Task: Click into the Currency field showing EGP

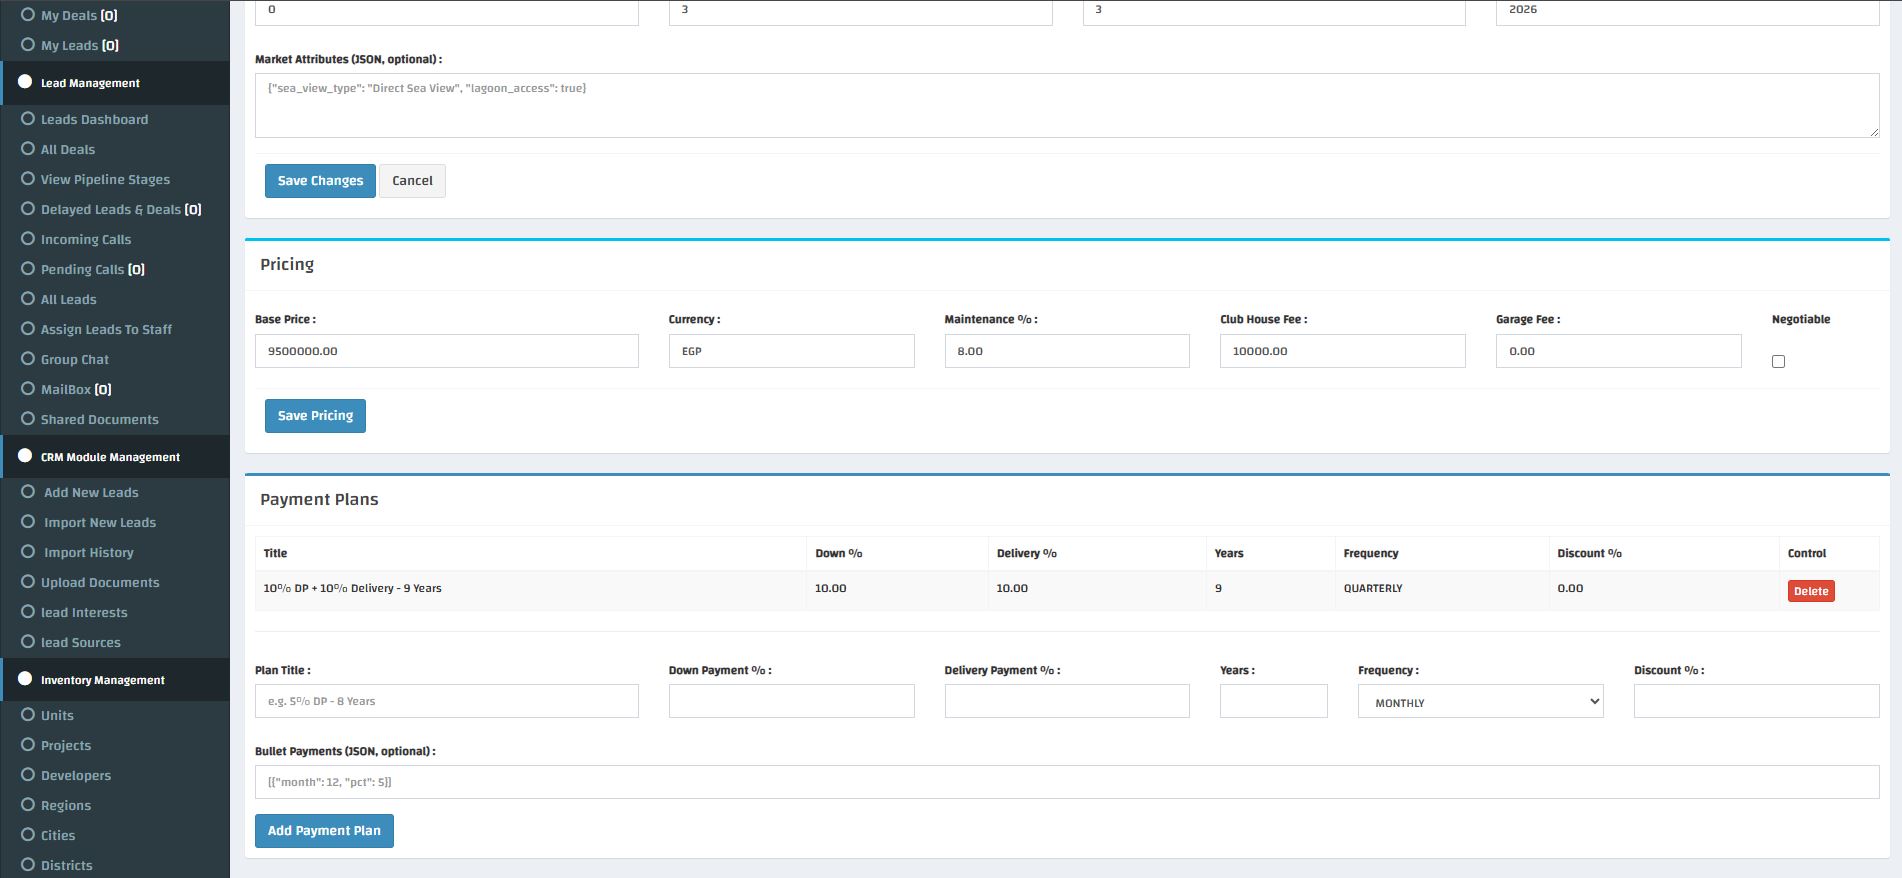Action: click(792, 351)
